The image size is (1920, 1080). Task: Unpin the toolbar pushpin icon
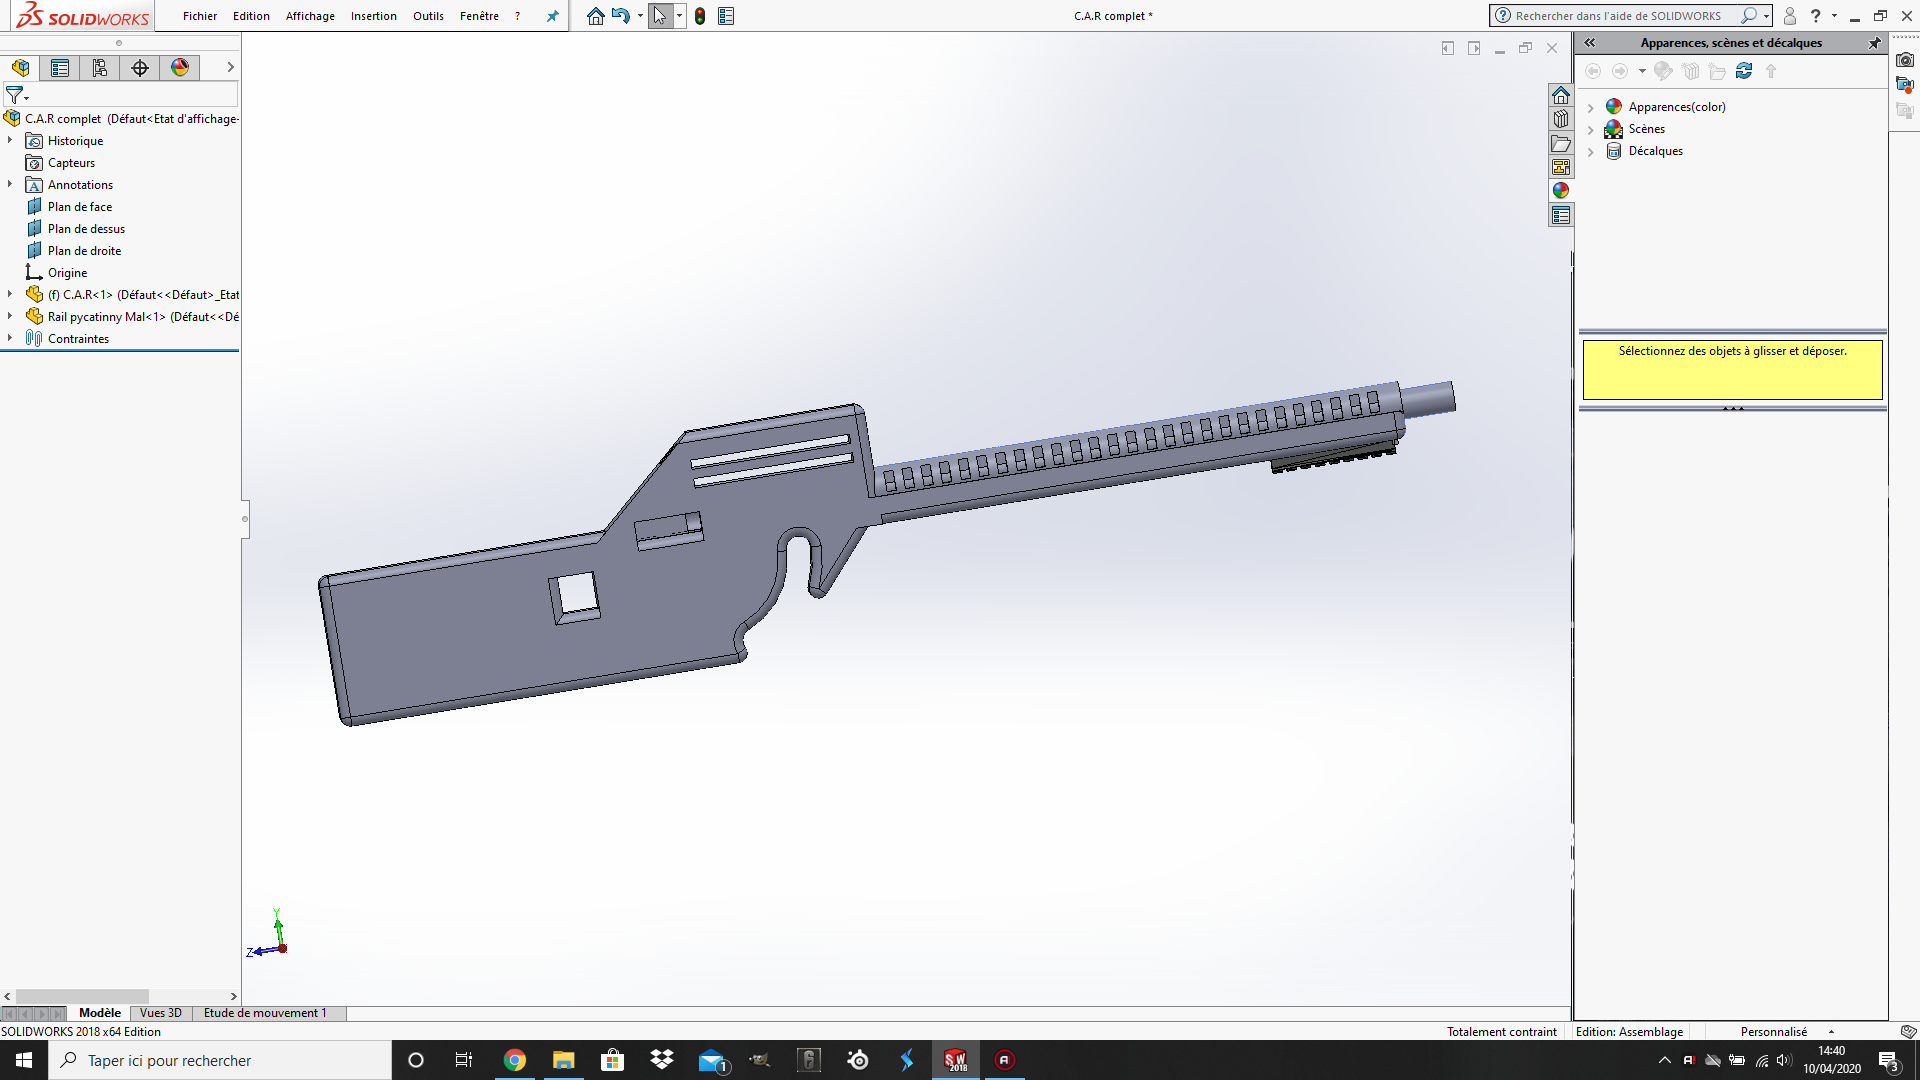pos(553,16)
